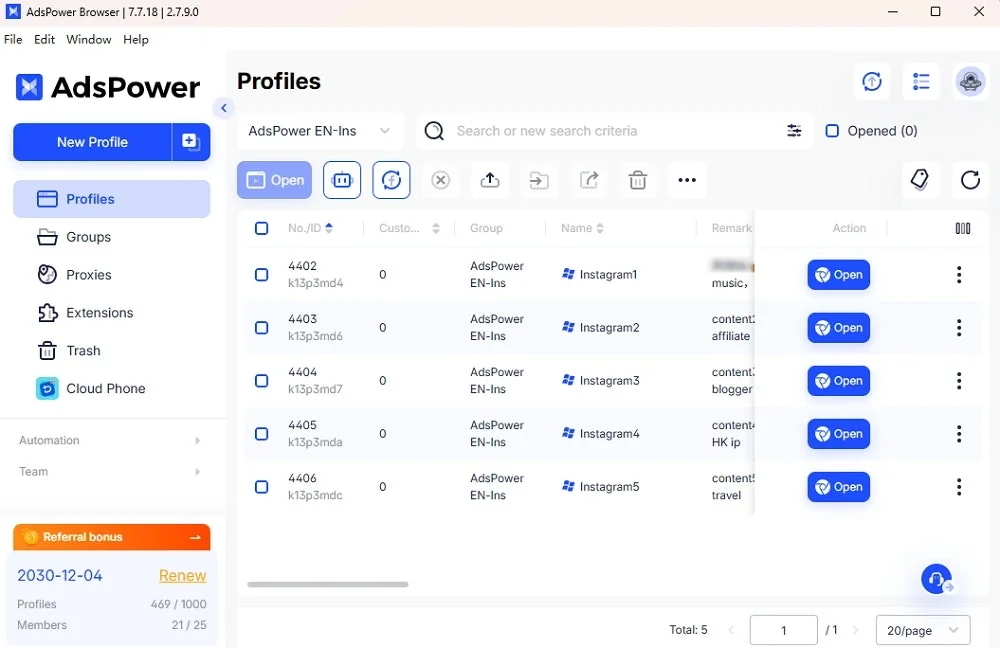
Task: Open tag management with the tag icon
Action: [920, 180]
